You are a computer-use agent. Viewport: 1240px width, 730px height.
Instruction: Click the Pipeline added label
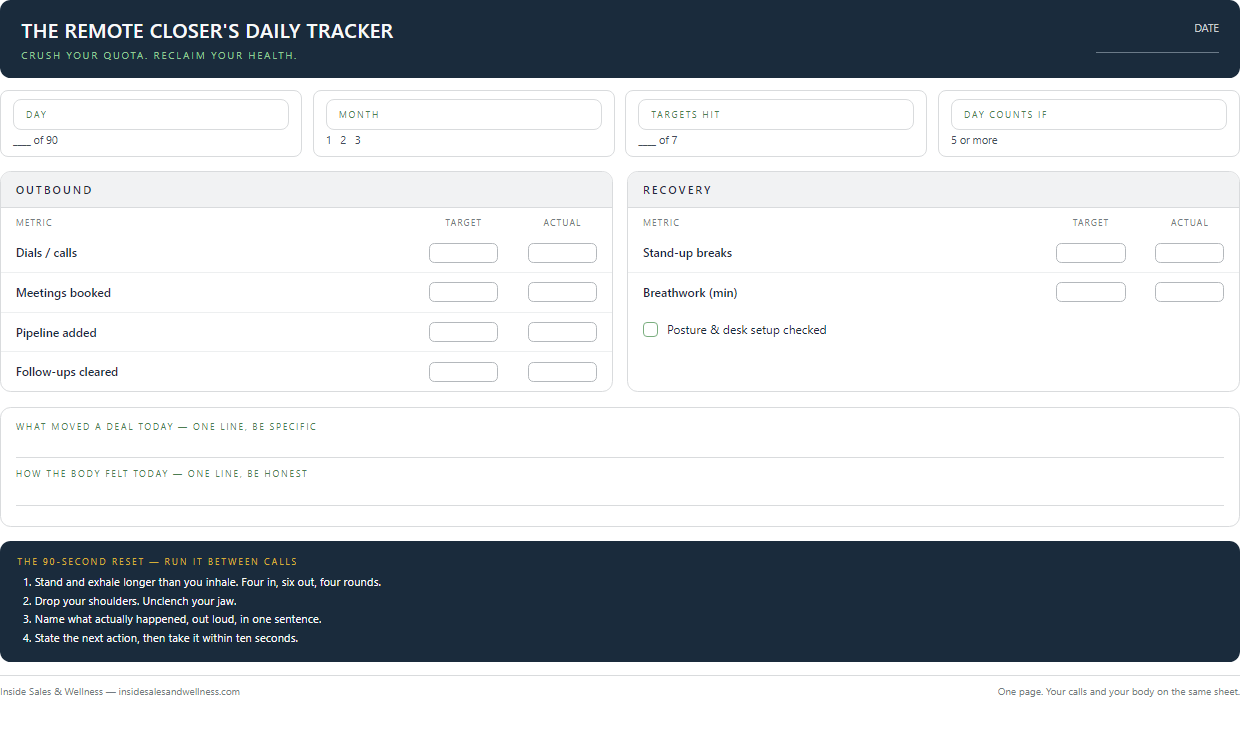[56, 332]
